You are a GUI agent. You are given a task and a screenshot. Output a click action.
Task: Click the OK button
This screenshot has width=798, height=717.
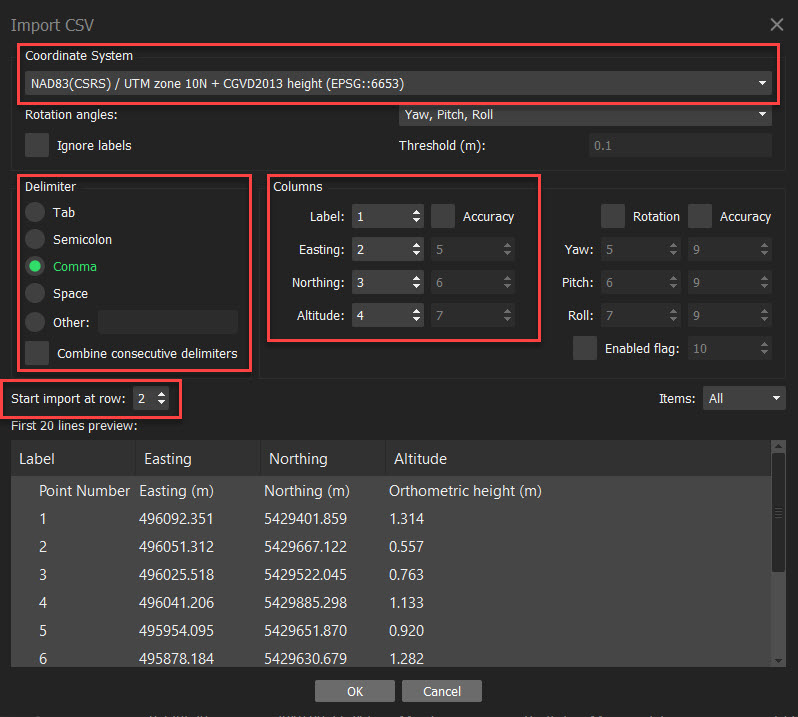(x=355, y=691)
